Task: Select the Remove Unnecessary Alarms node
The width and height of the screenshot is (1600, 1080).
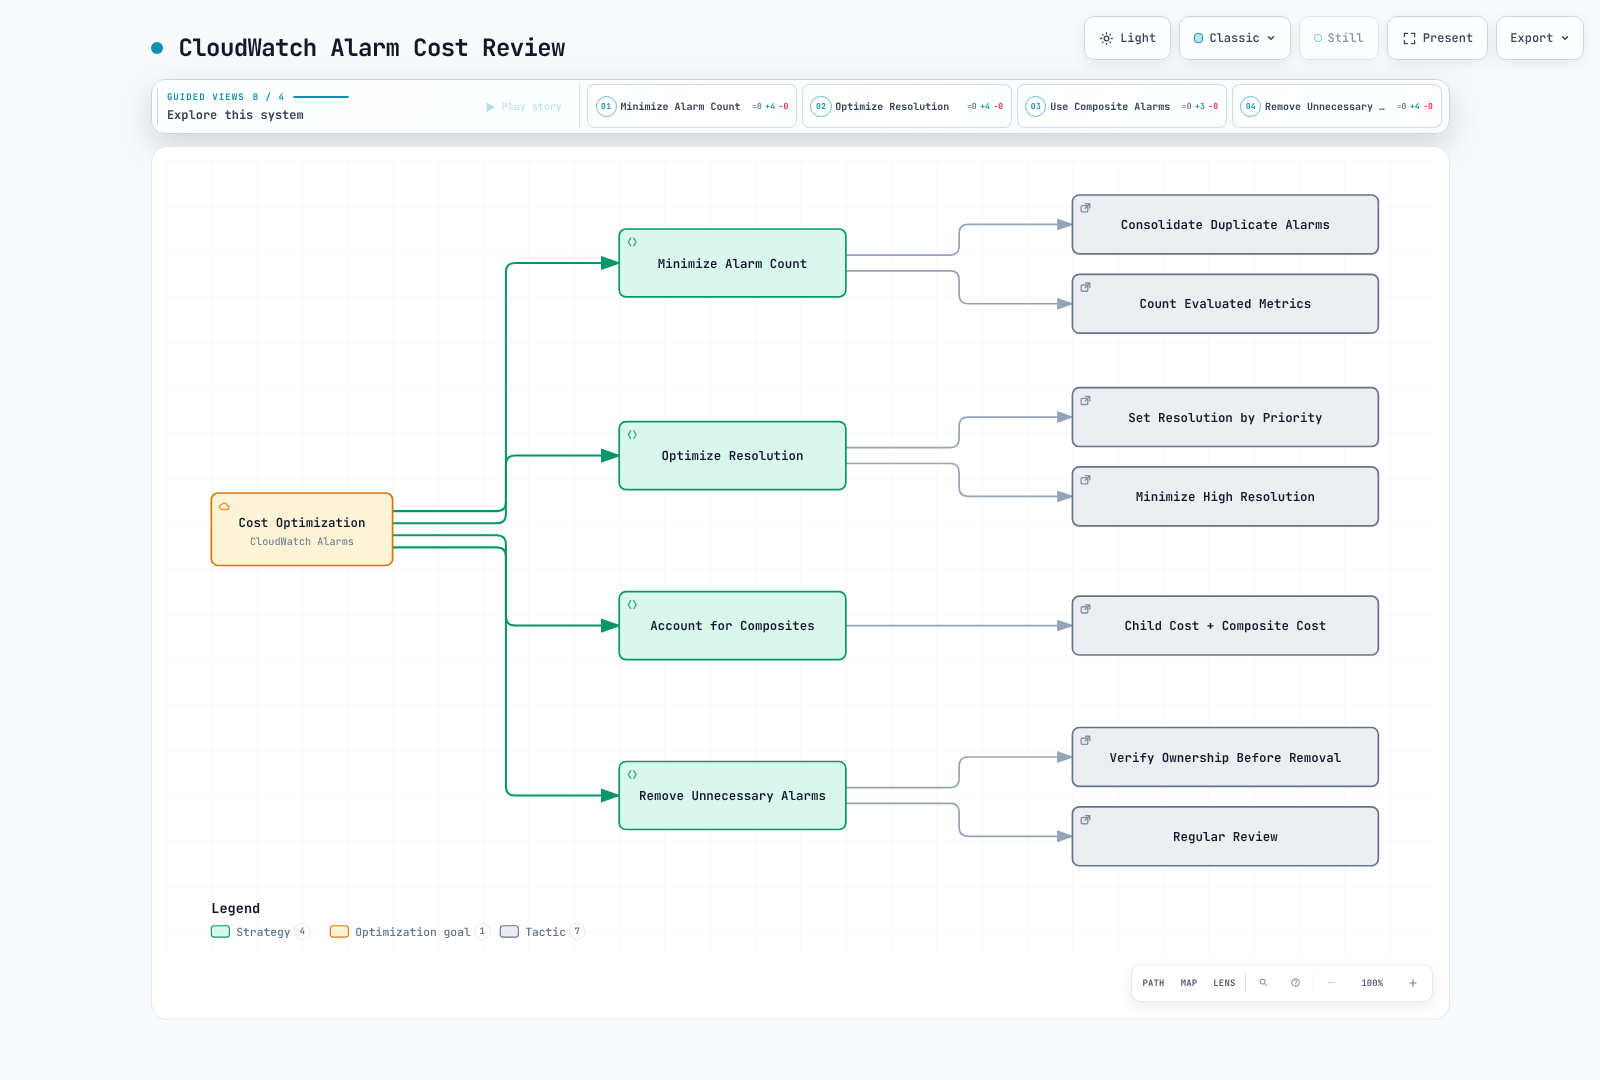Action: [x=733, y=795]
